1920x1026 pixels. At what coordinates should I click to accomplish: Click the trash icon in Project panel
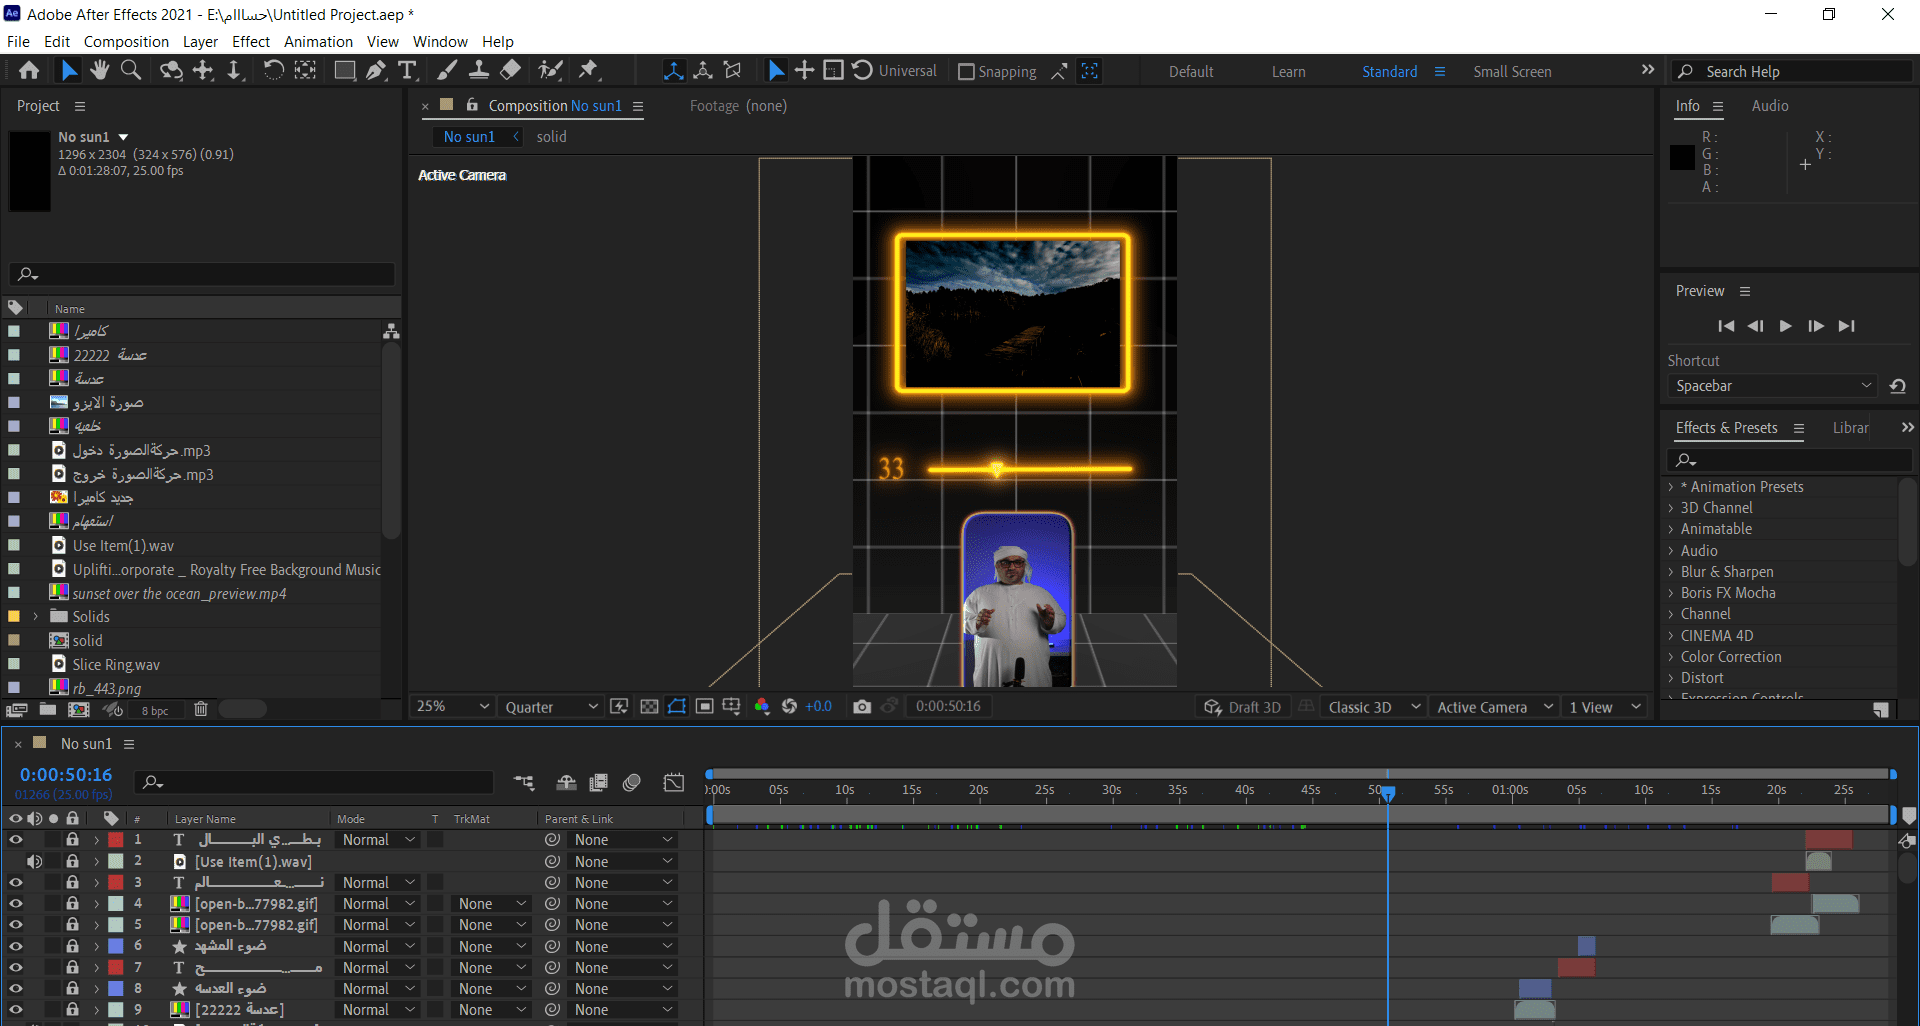(x=201, y=709)
